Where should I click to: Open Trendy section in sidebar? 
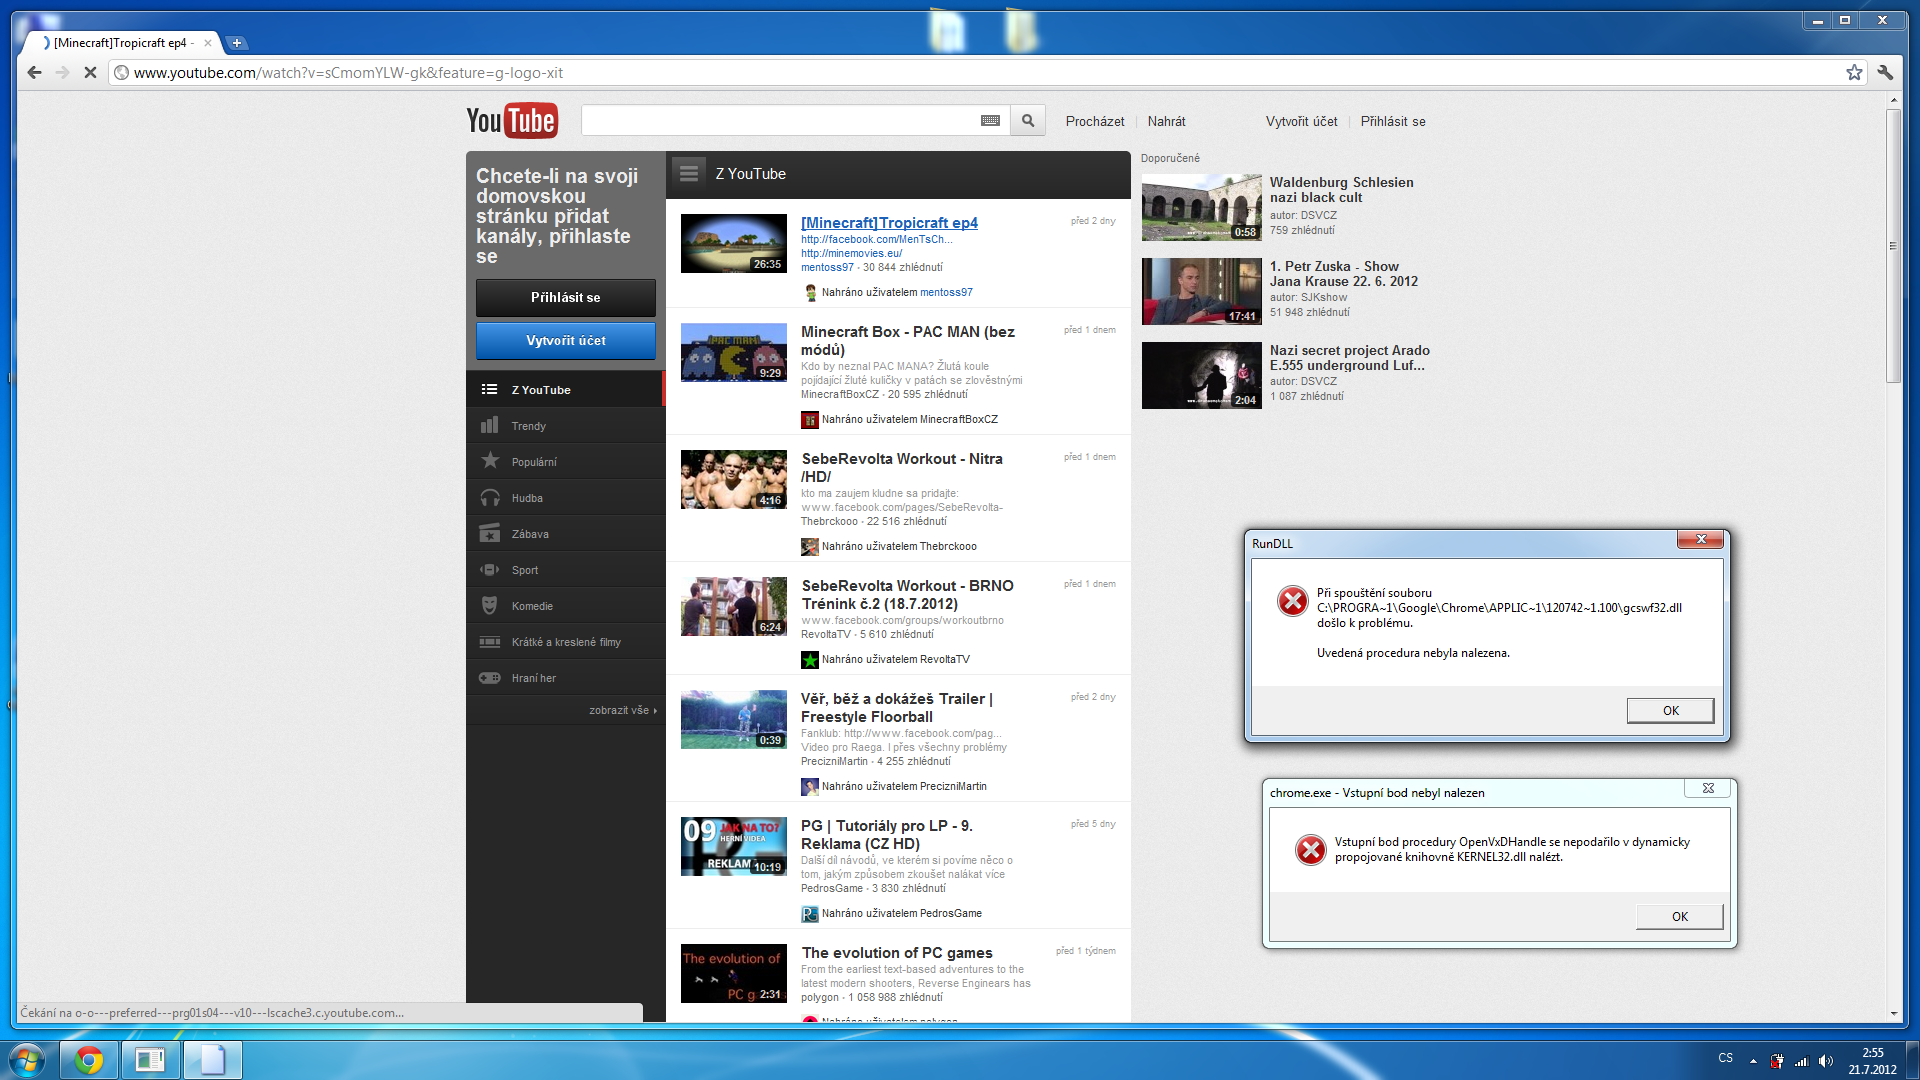click(x=528, y=426)
